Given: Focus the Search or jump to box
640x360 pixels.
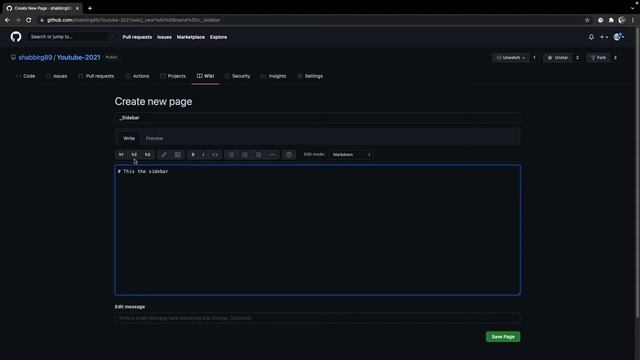Looking at the screenshot, I should (72, 37).
